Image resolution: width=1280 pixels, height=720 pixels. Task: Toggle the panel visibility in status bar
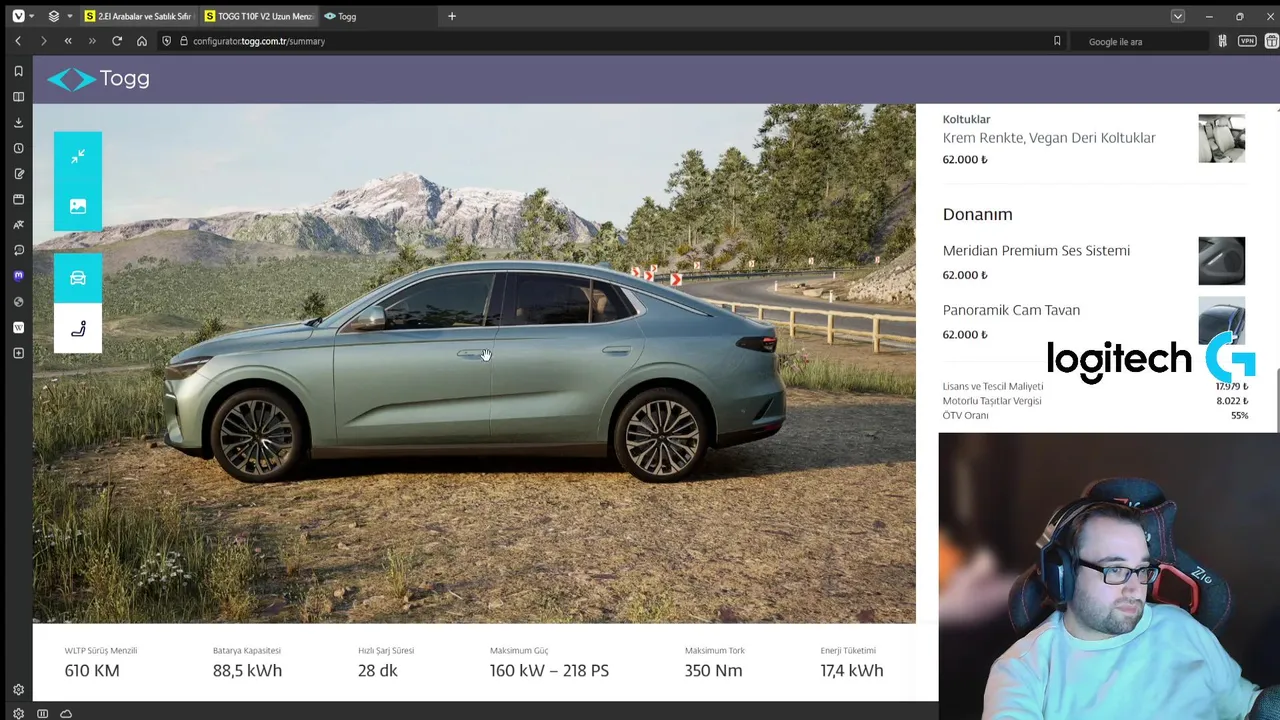[x=42, y=713]
